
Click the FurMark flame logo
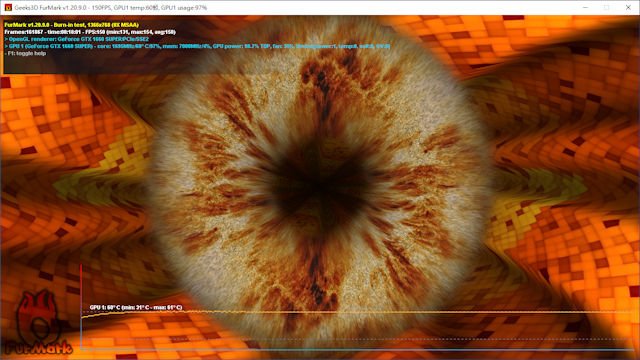click(39, 323)
